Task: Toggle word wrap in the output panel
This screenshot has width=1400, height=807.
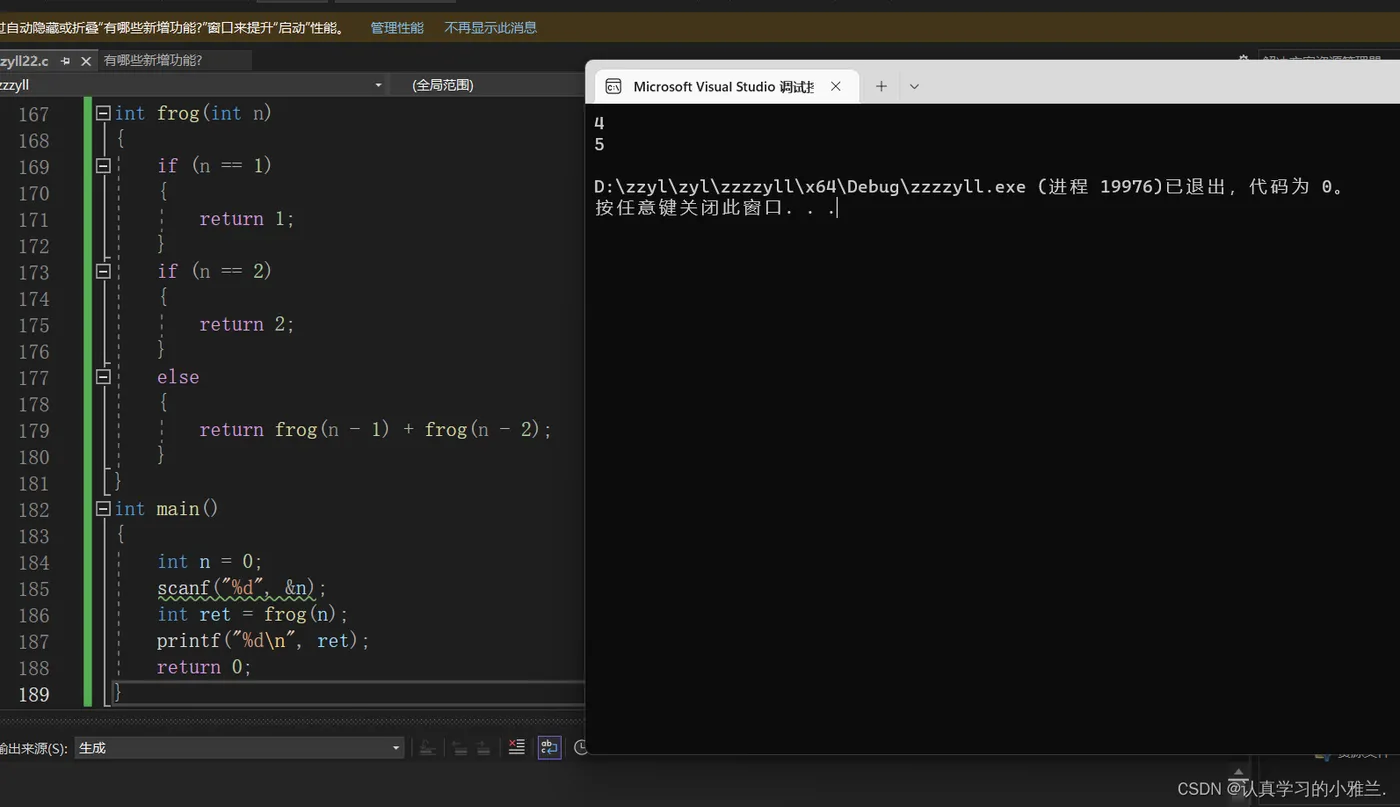Action: pyautogui.click(x=549, y=747)
